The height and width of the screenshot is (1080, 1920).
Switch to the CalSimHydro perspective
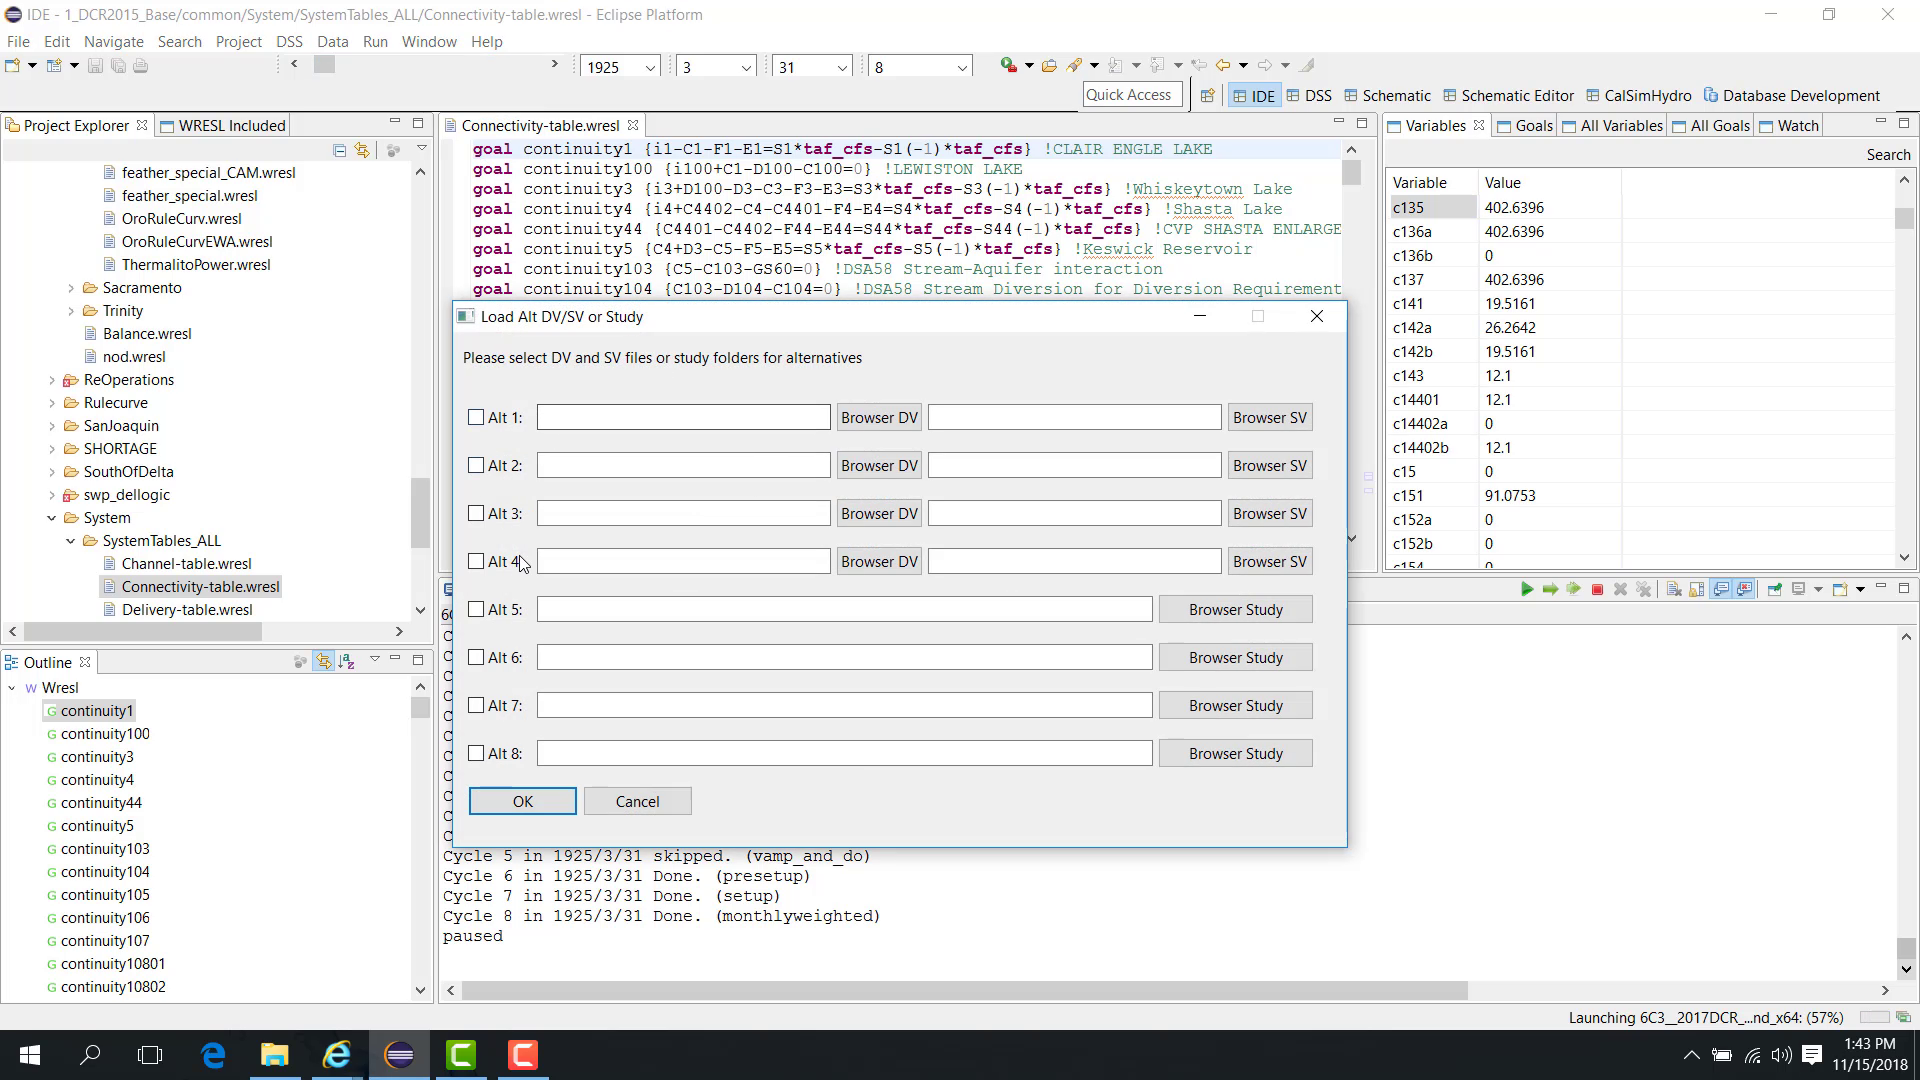click(x=1639, y=96)
